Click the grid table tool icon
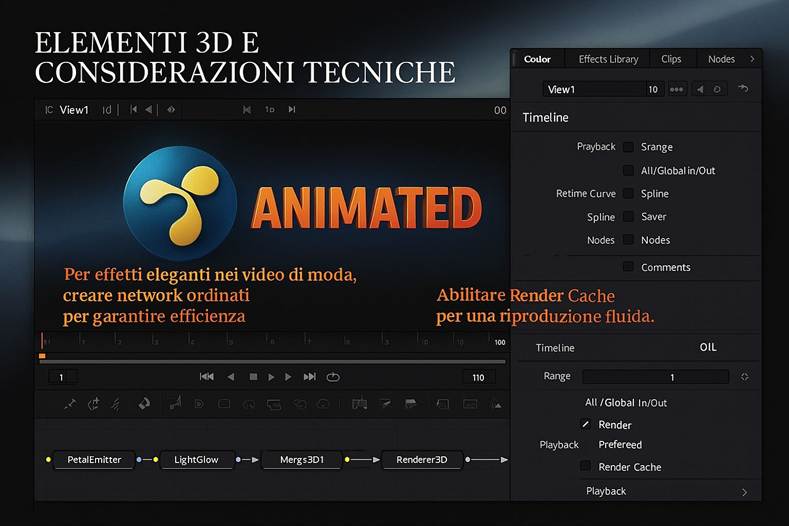 click(x=359, y=404)
